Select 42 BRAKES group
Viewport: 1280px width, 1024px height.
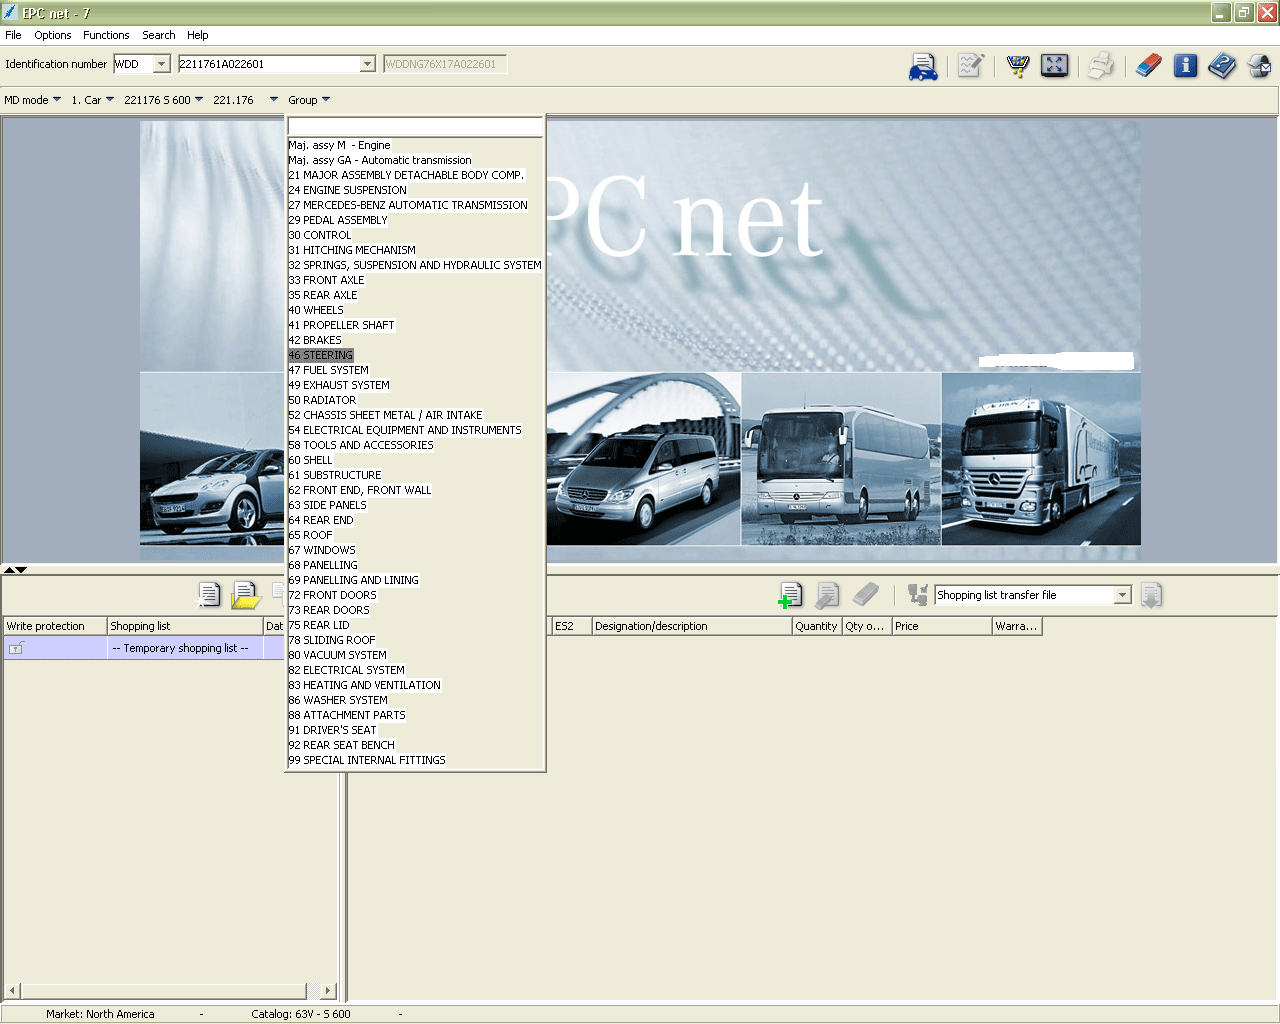(x=315, y=340)
